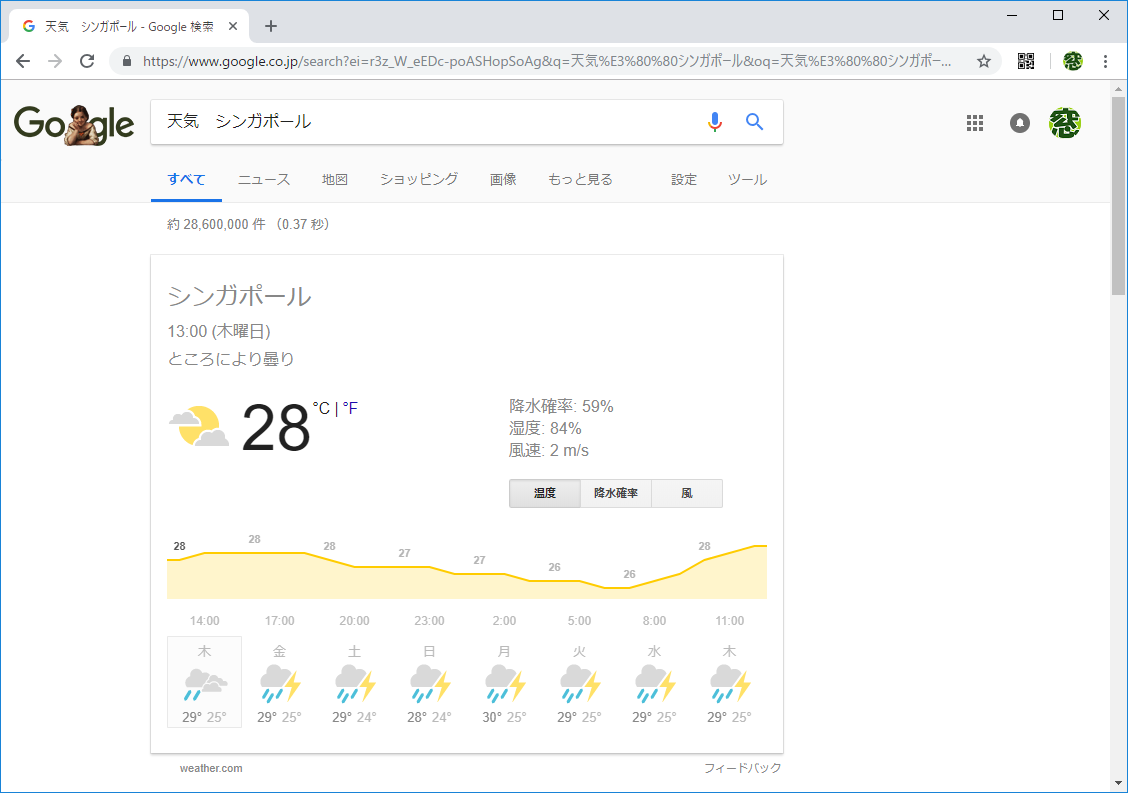
Task: Click the Google account profile avatar
Action: click(x=1064, y=121)
